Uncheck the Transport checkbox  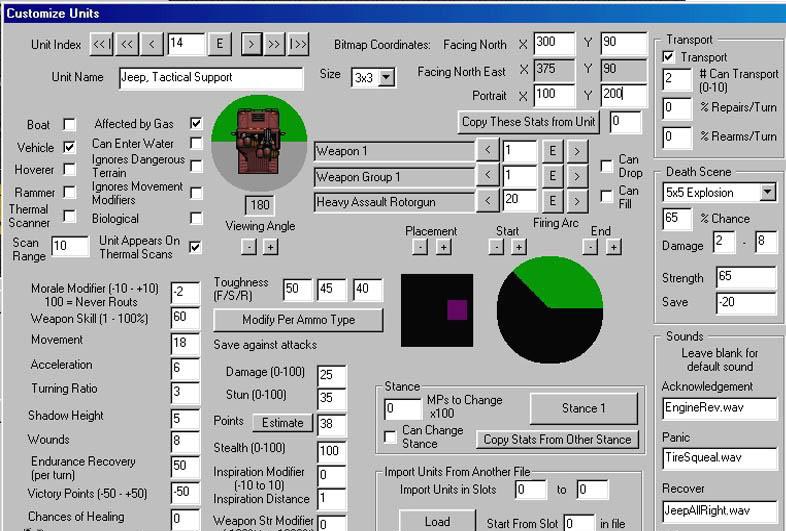[x=670, y=58]
